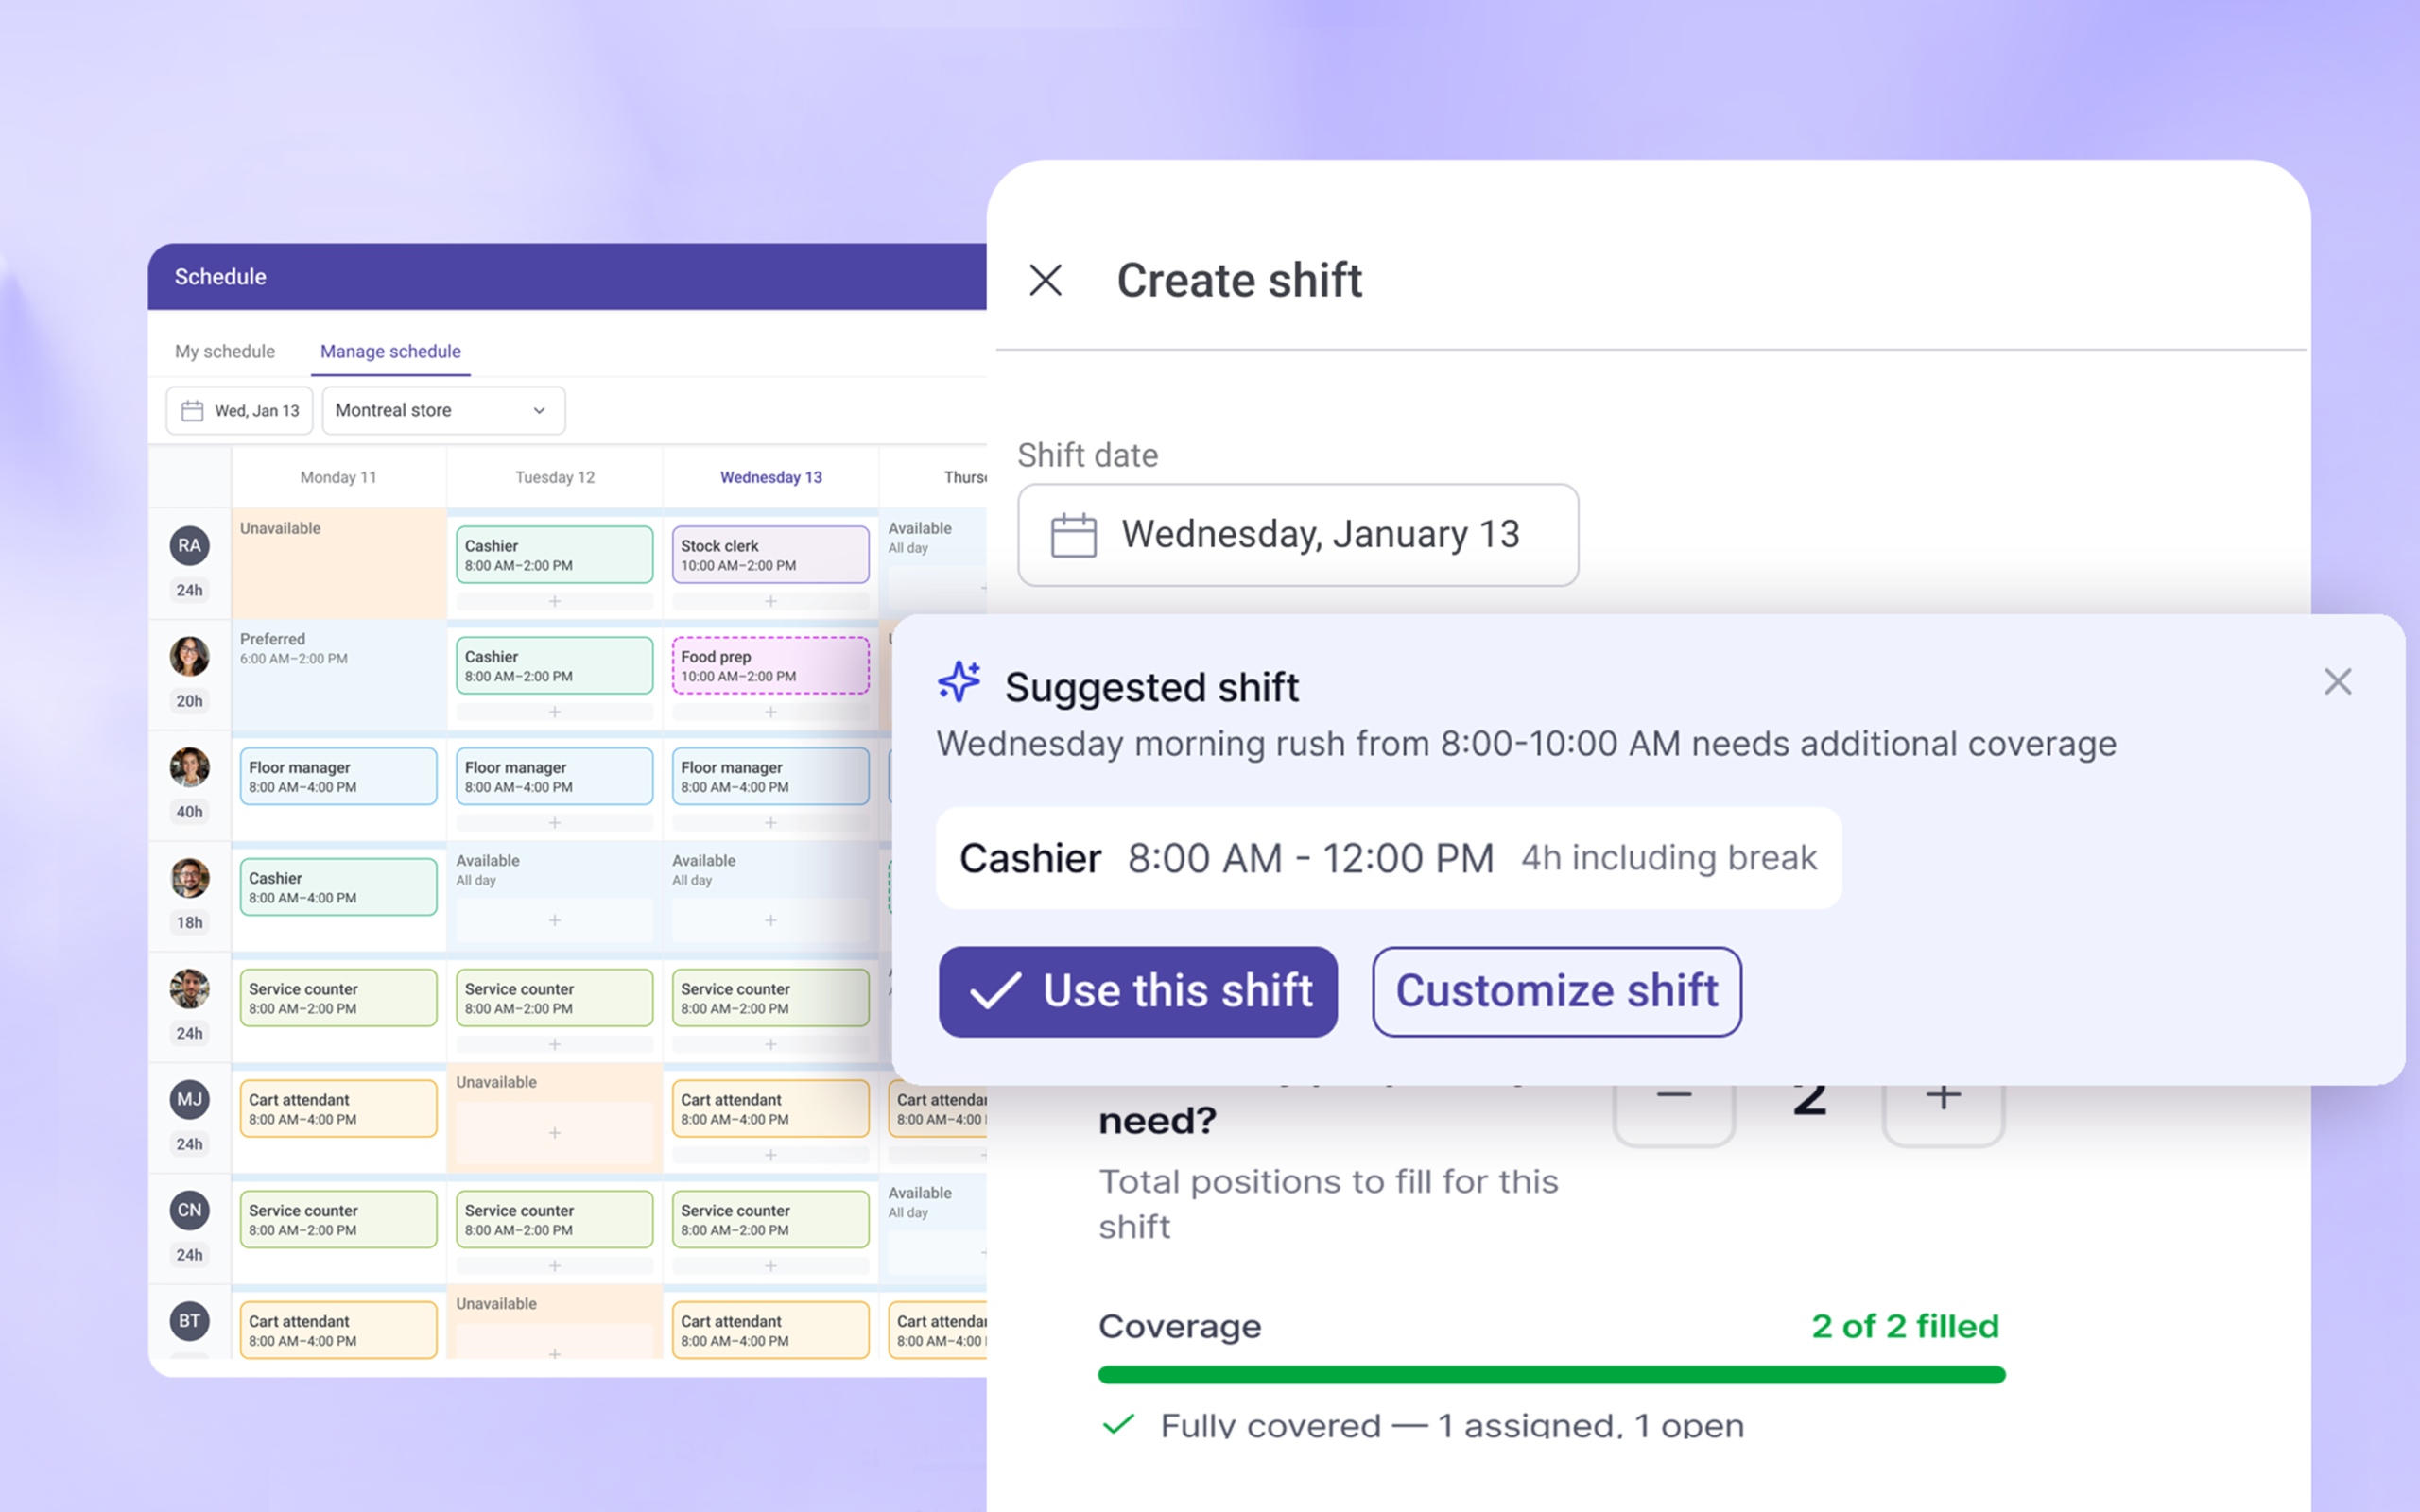Click the RA employee avatar
This screenshot has height=1512, width=2420.
(189, 546)
